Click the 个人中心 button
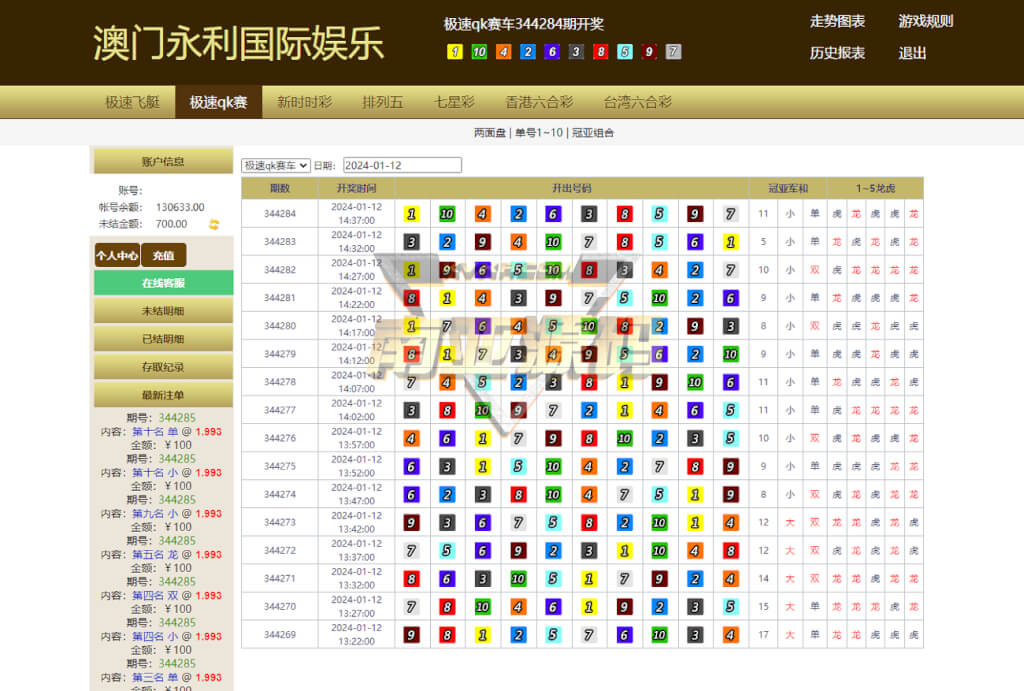Viewport: 1024px width, 691px height. tap(117, 255)
